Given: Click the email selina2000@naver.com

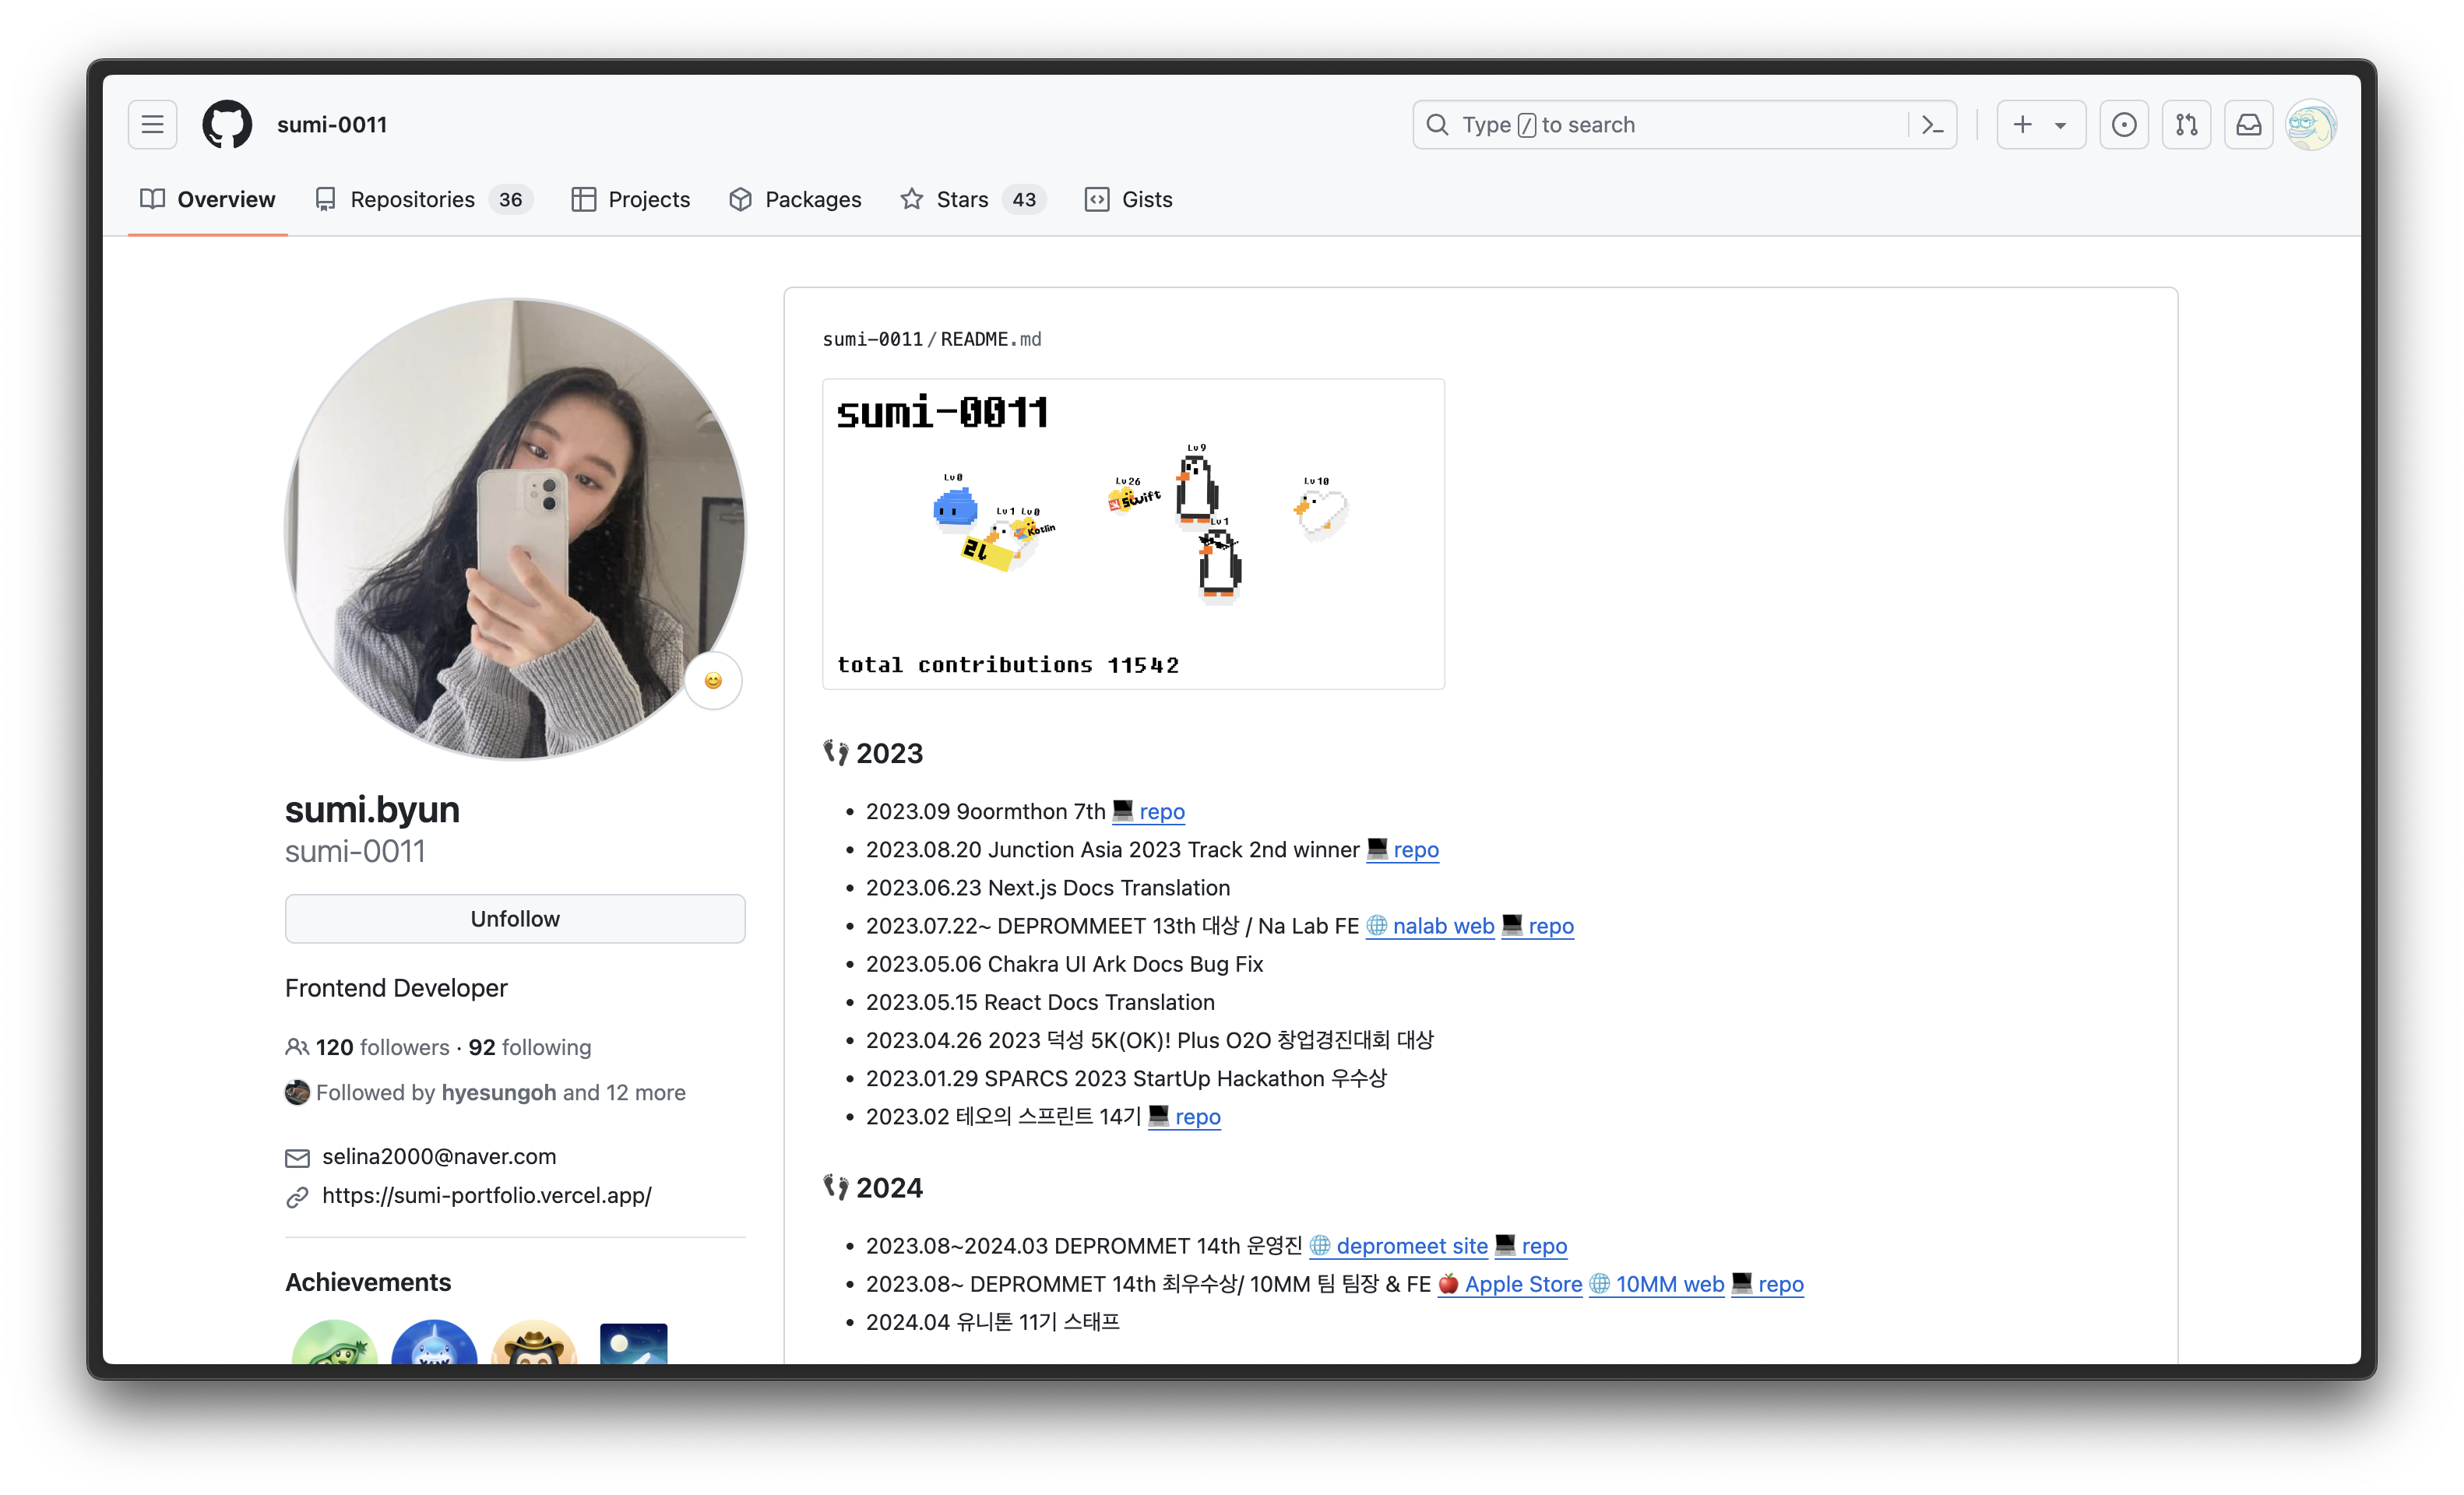Looking at the screenshot, I should (x=439, y=1156).
